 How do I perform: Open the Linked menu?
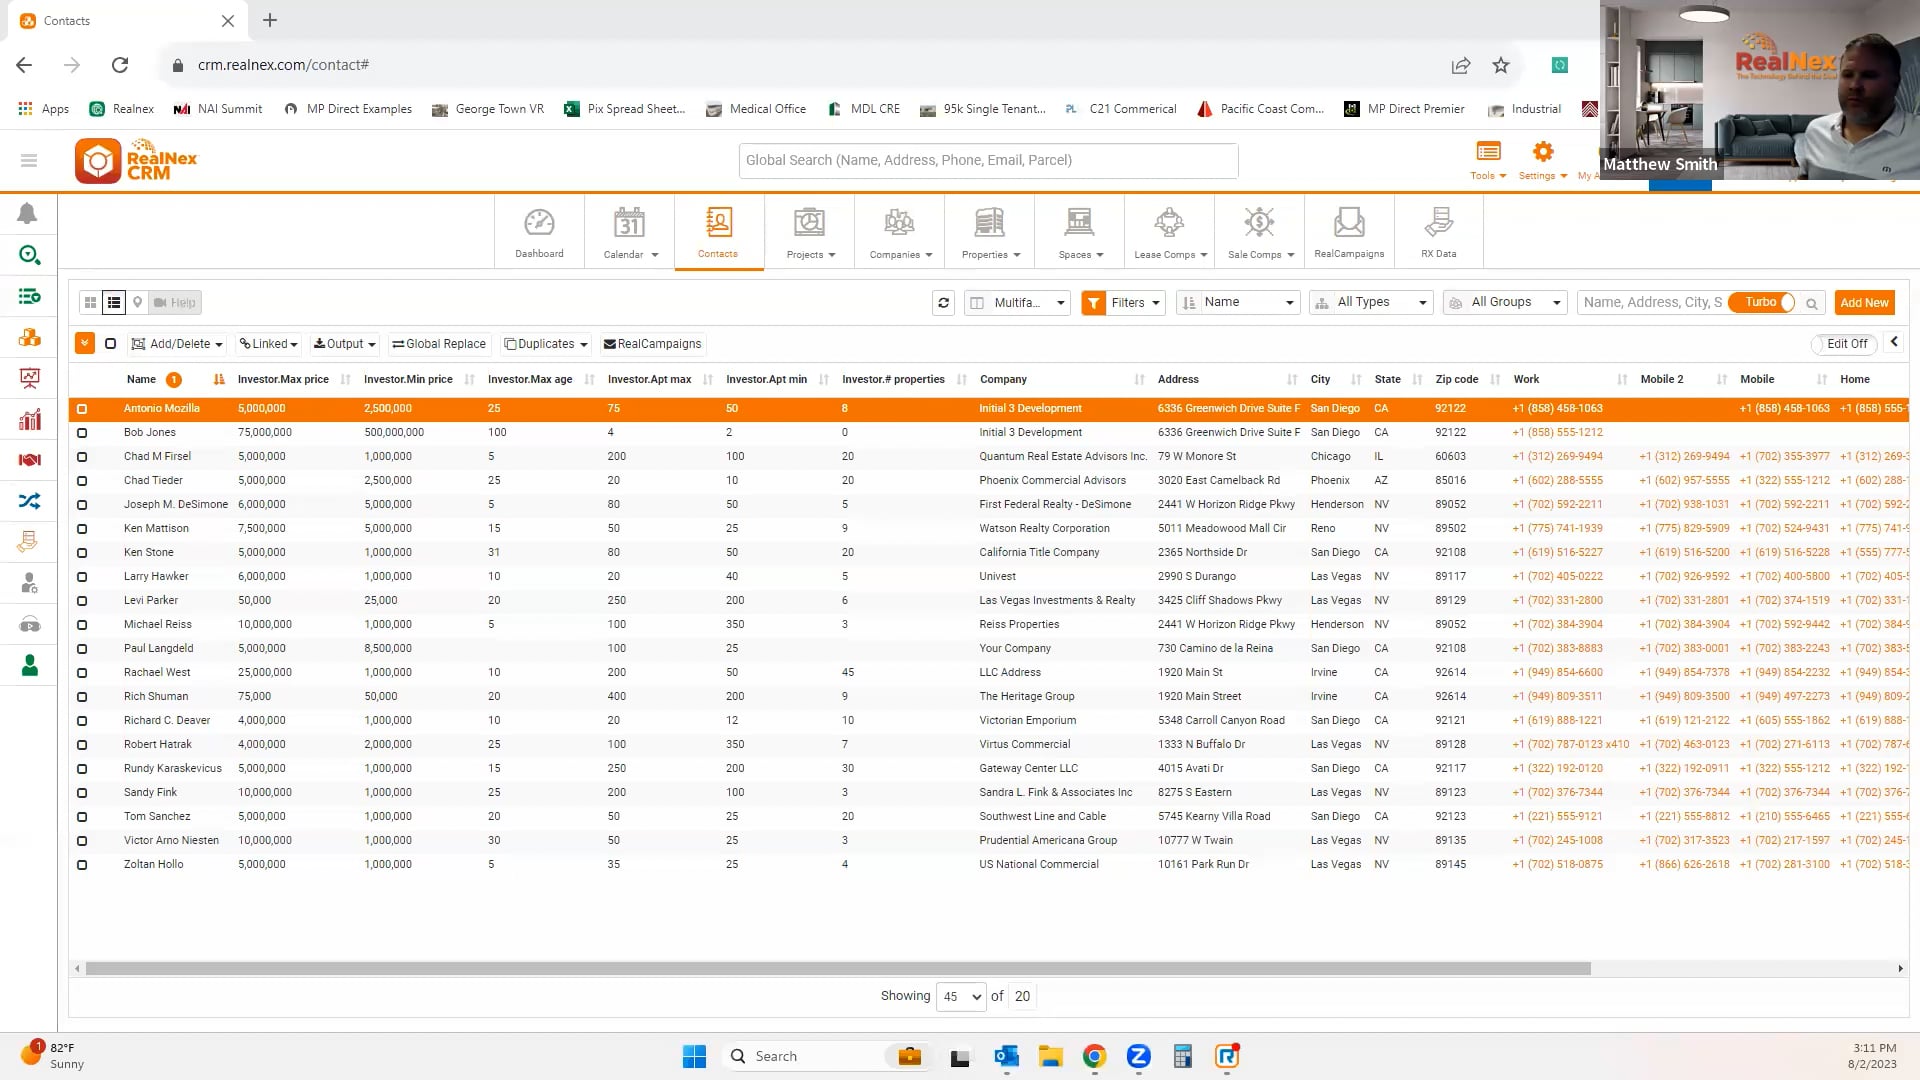click(268, 343)
